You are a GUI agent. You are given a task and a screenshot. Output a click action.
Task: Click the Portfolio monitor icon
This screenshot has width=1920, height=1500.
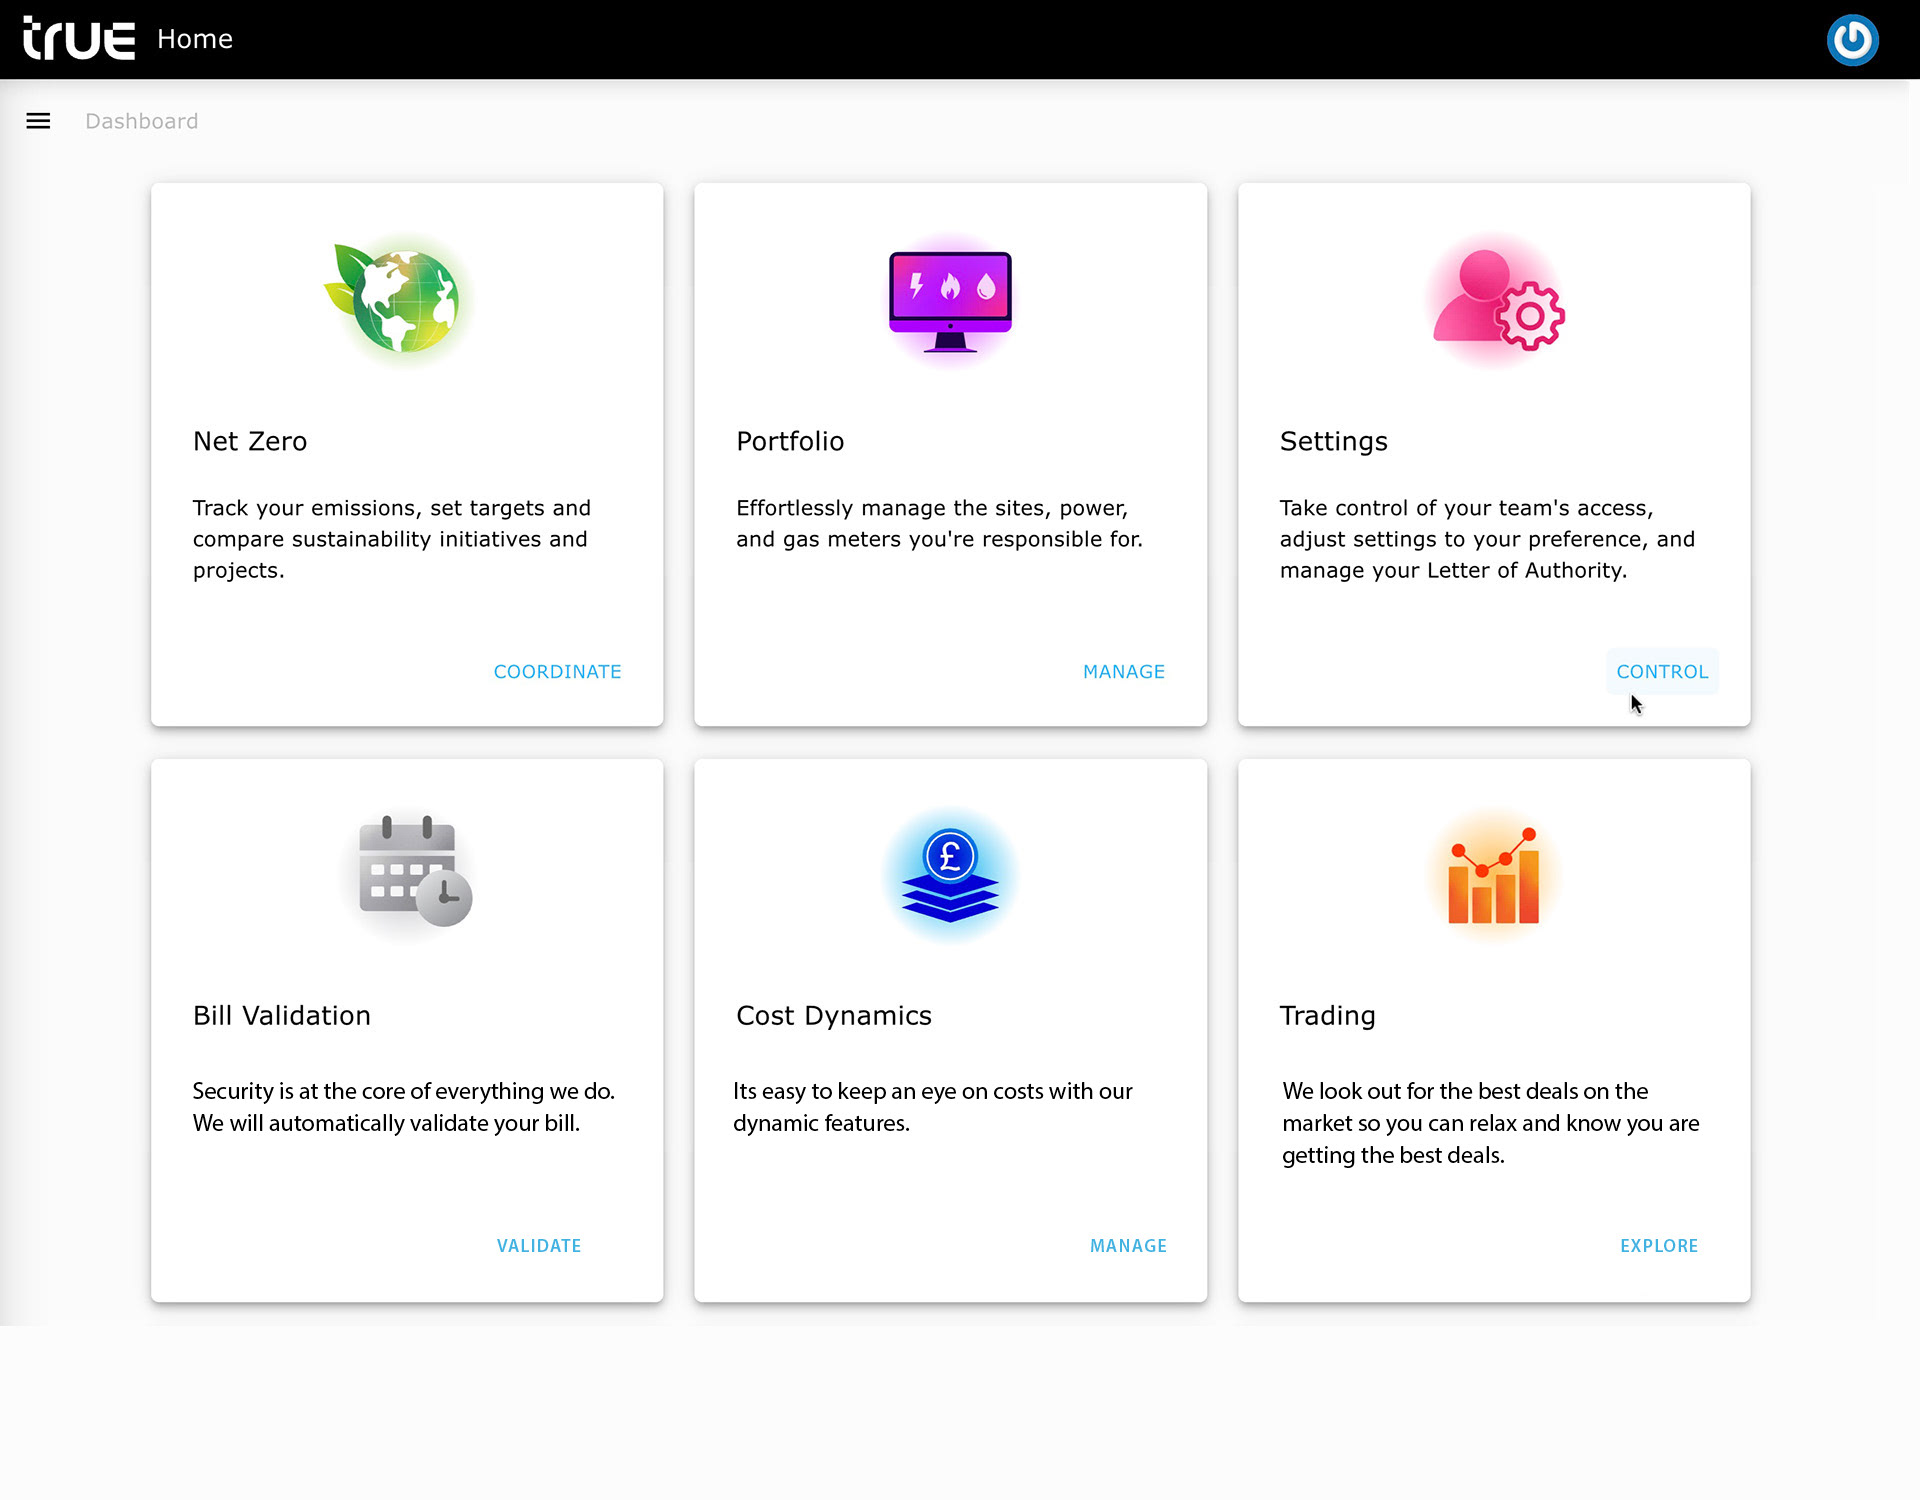click(x=950, y=300)
